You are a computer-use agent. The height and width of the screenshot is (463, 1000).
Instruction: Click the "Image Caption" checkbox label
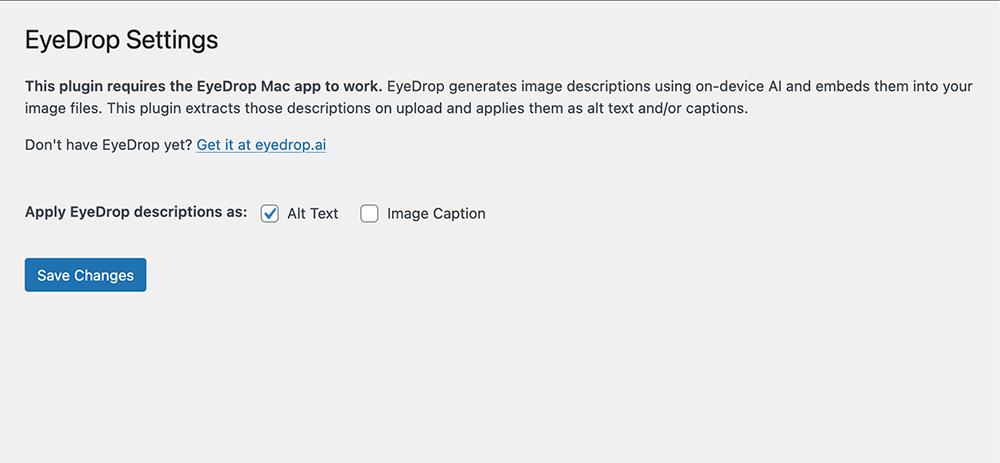[x=436, y=213]
